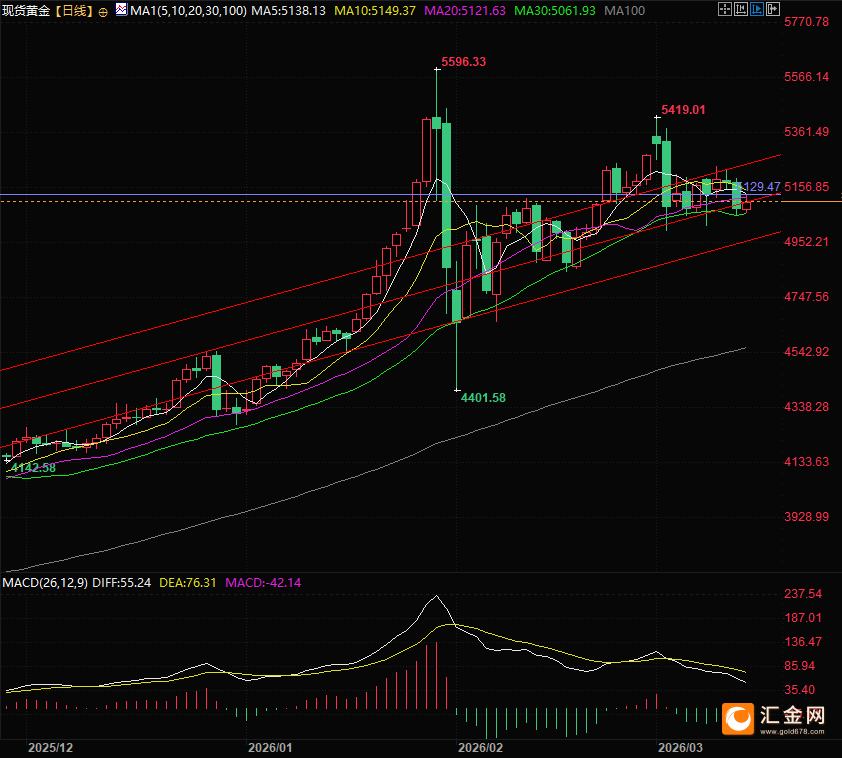Click the green MA30:5061.93 value
The height and width of the screenshot is (758, 842).
[x=555, y=11]
